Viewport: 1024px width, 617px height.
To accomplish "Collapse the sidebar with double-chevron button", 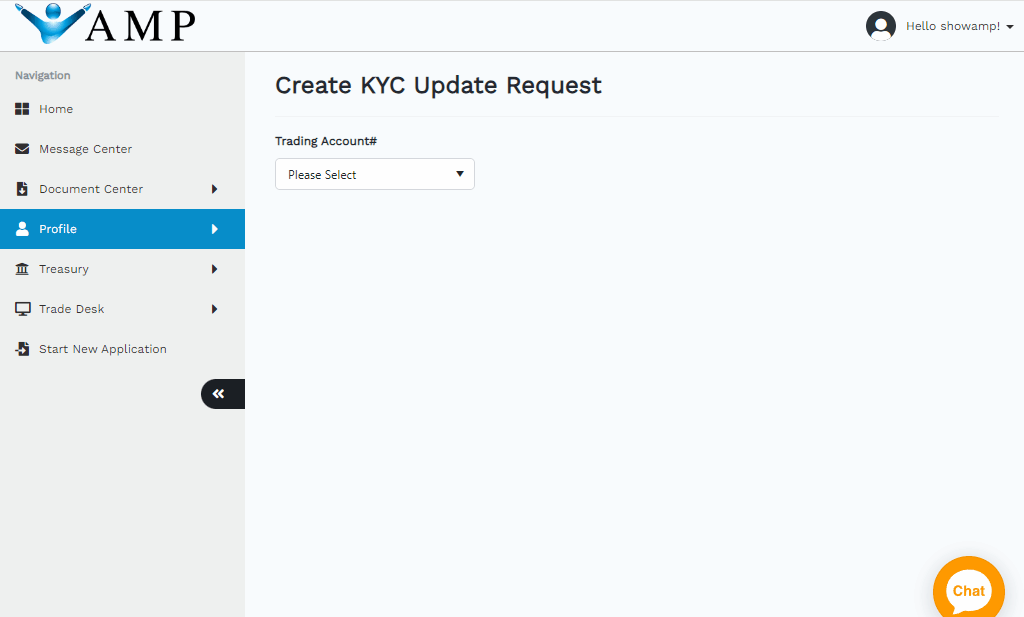I will click(220, 394).
